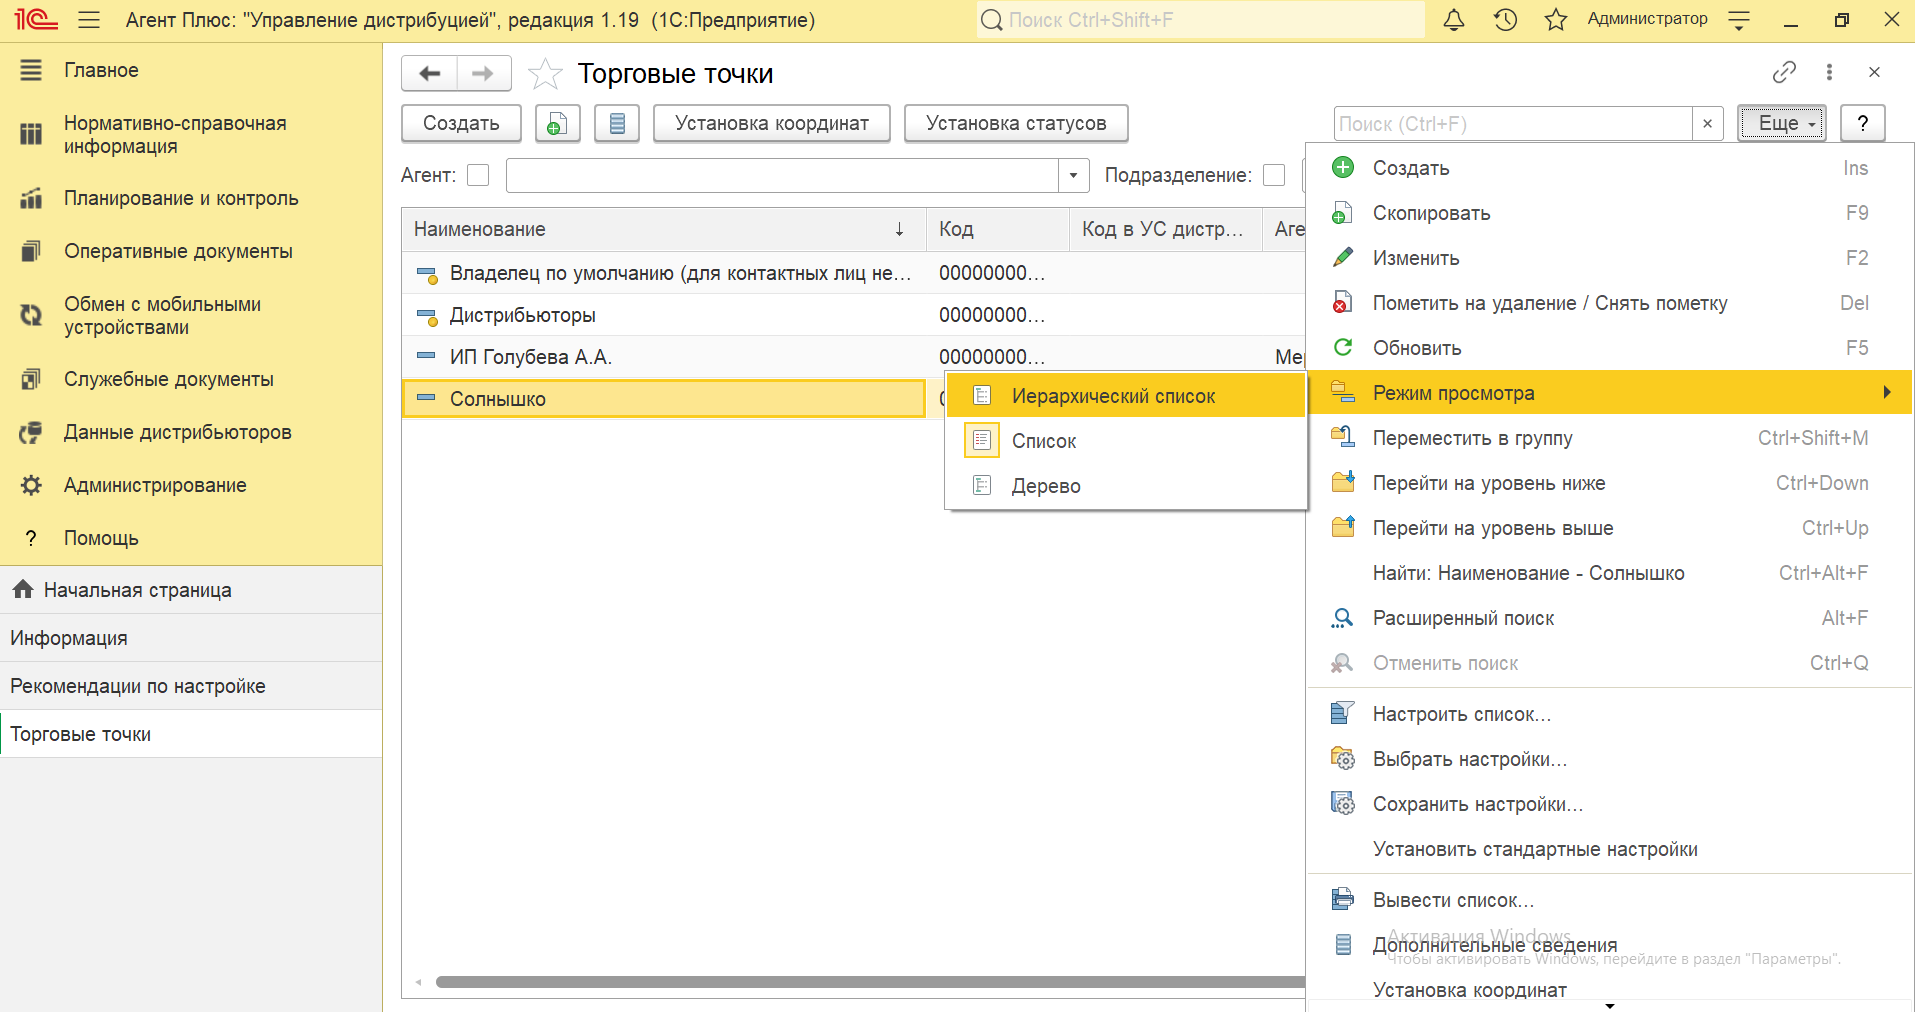This screenshot has width=1915, height=1012.
Task: Open Планирование и контроль section
Action: tap(191, 198)
